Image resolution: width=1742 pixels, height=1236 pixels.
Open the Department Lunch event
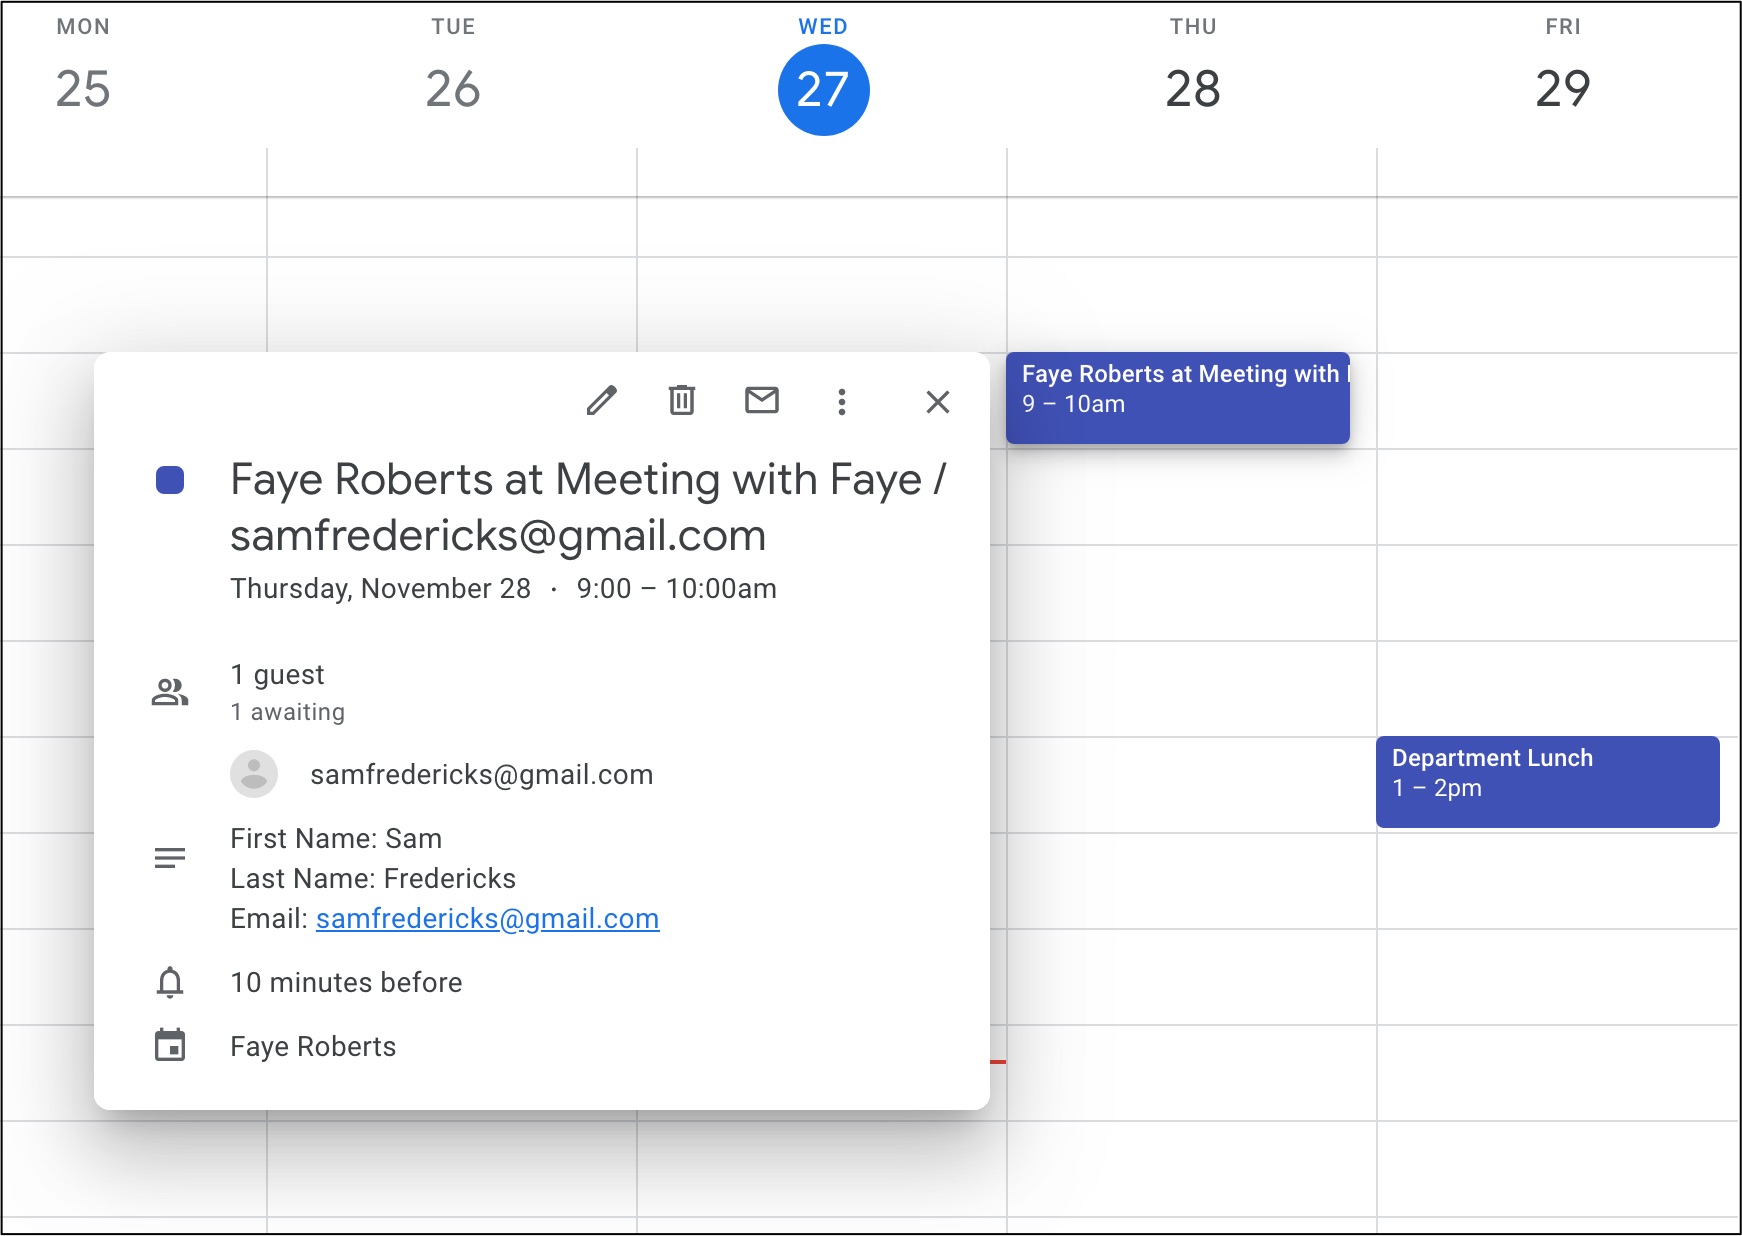1547,781
